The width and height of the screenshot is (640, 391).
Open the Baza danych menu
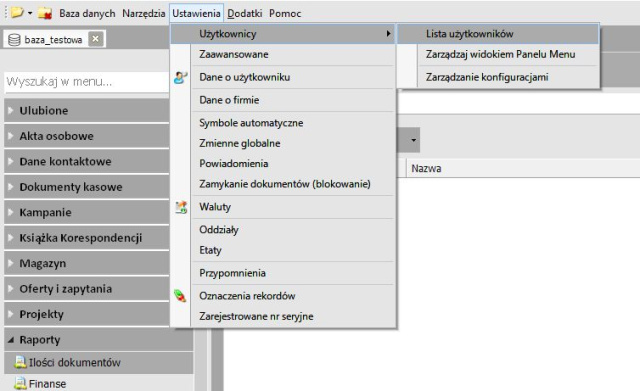(x=87, y=13)
